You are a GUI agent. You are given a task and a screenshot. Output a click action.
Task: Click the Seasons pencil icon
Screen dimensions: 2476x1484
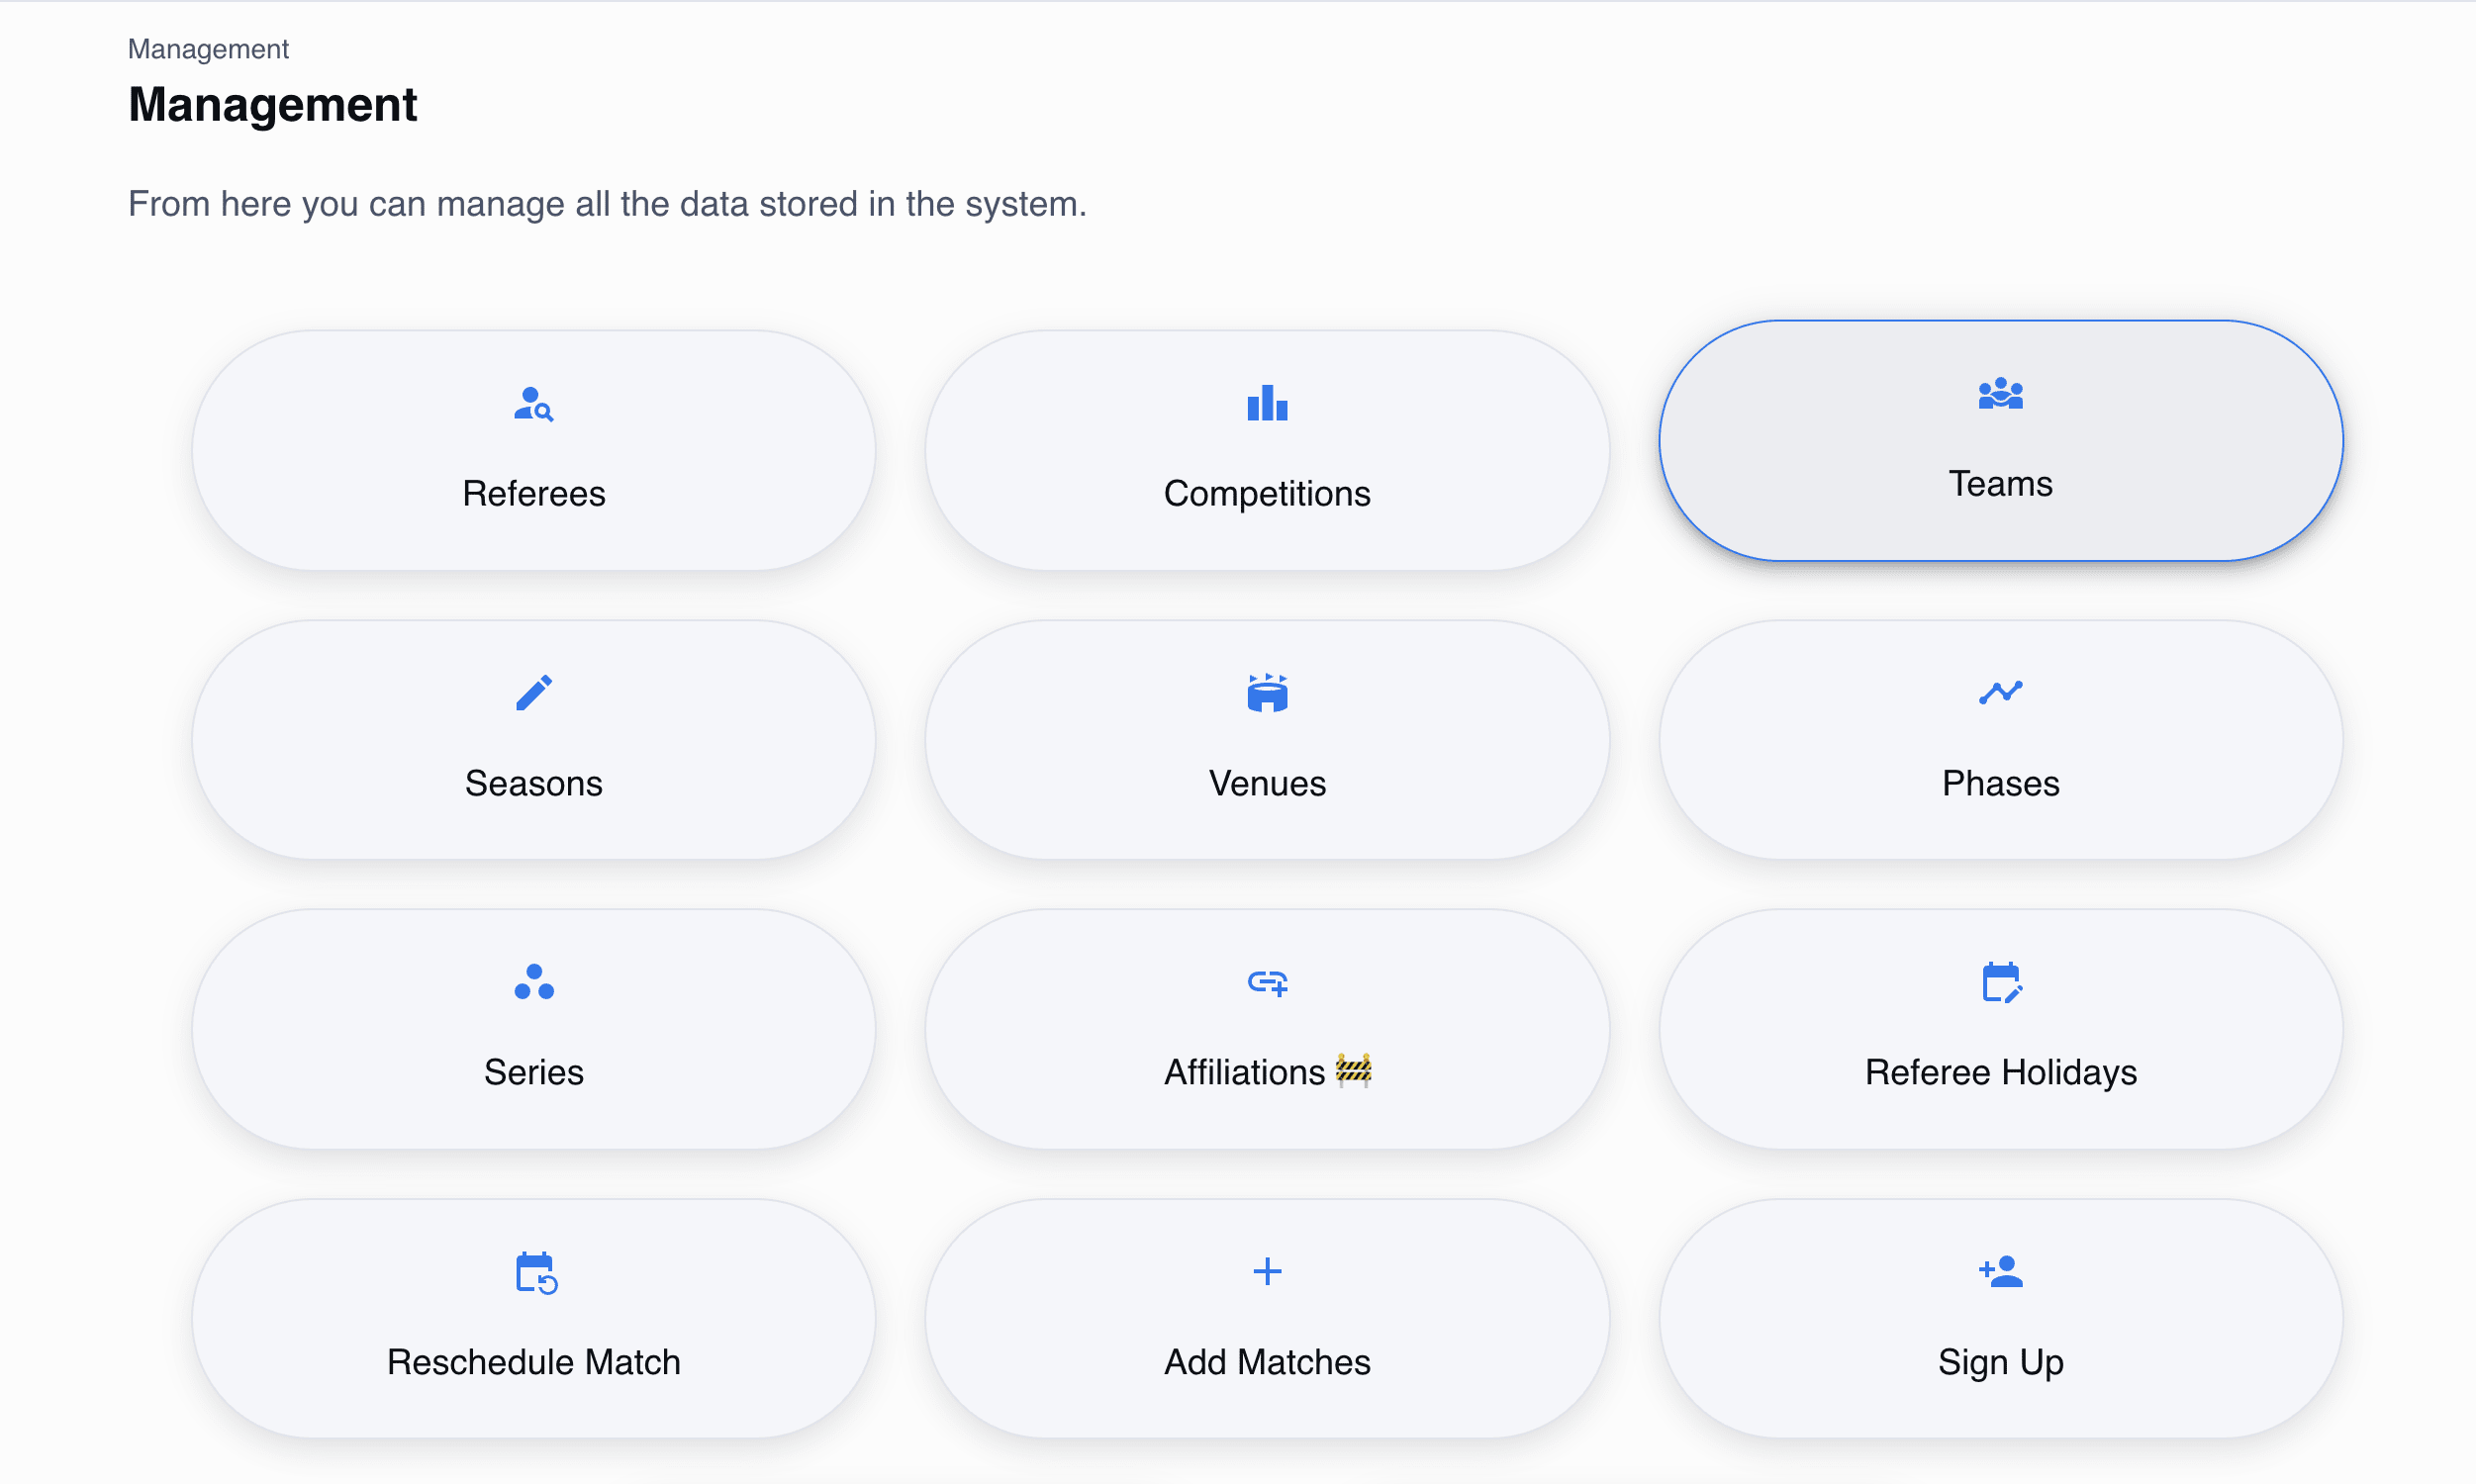[x=533, y=693]
